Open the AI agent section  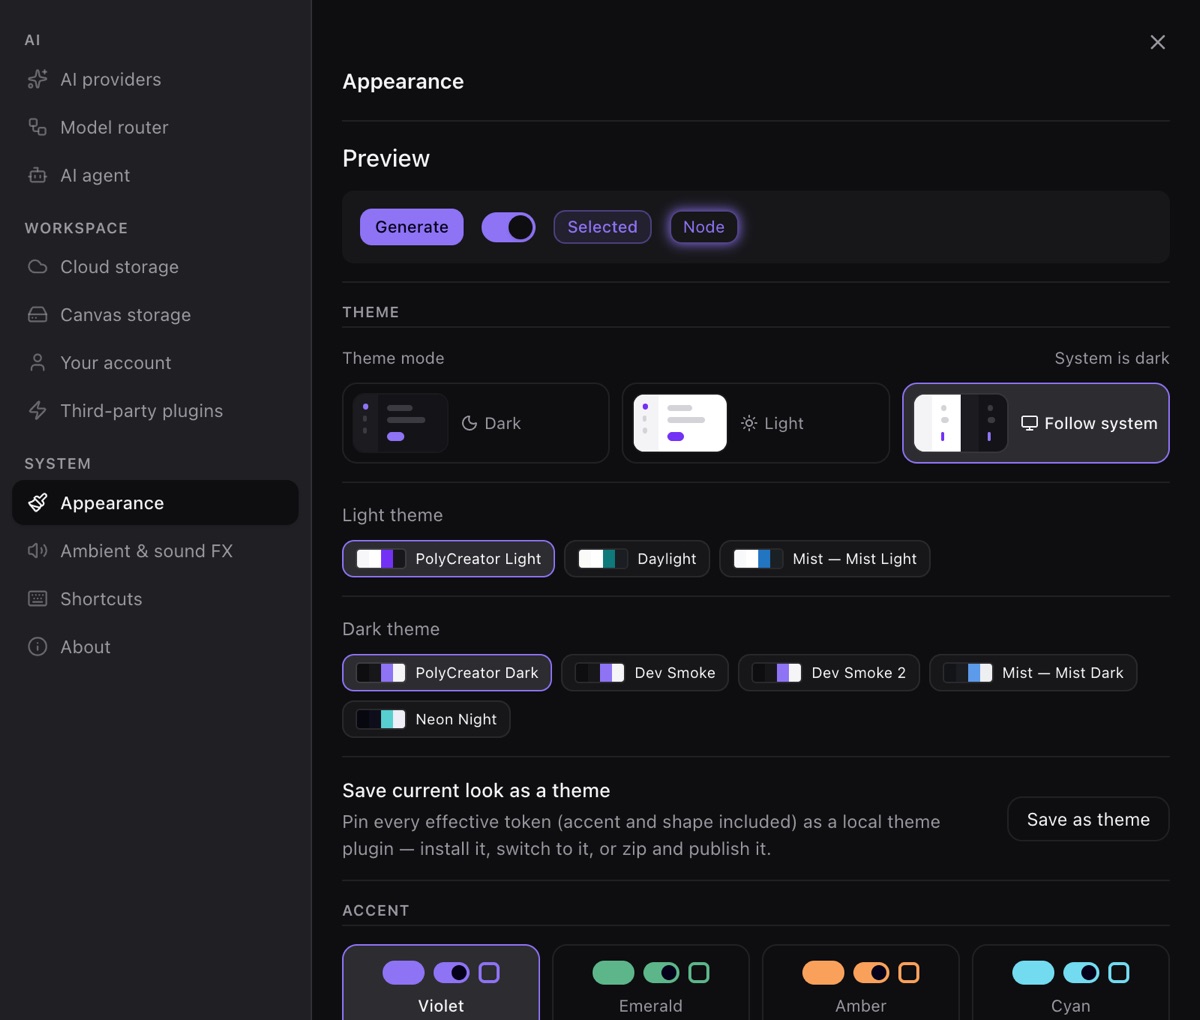tap(155, 175)
